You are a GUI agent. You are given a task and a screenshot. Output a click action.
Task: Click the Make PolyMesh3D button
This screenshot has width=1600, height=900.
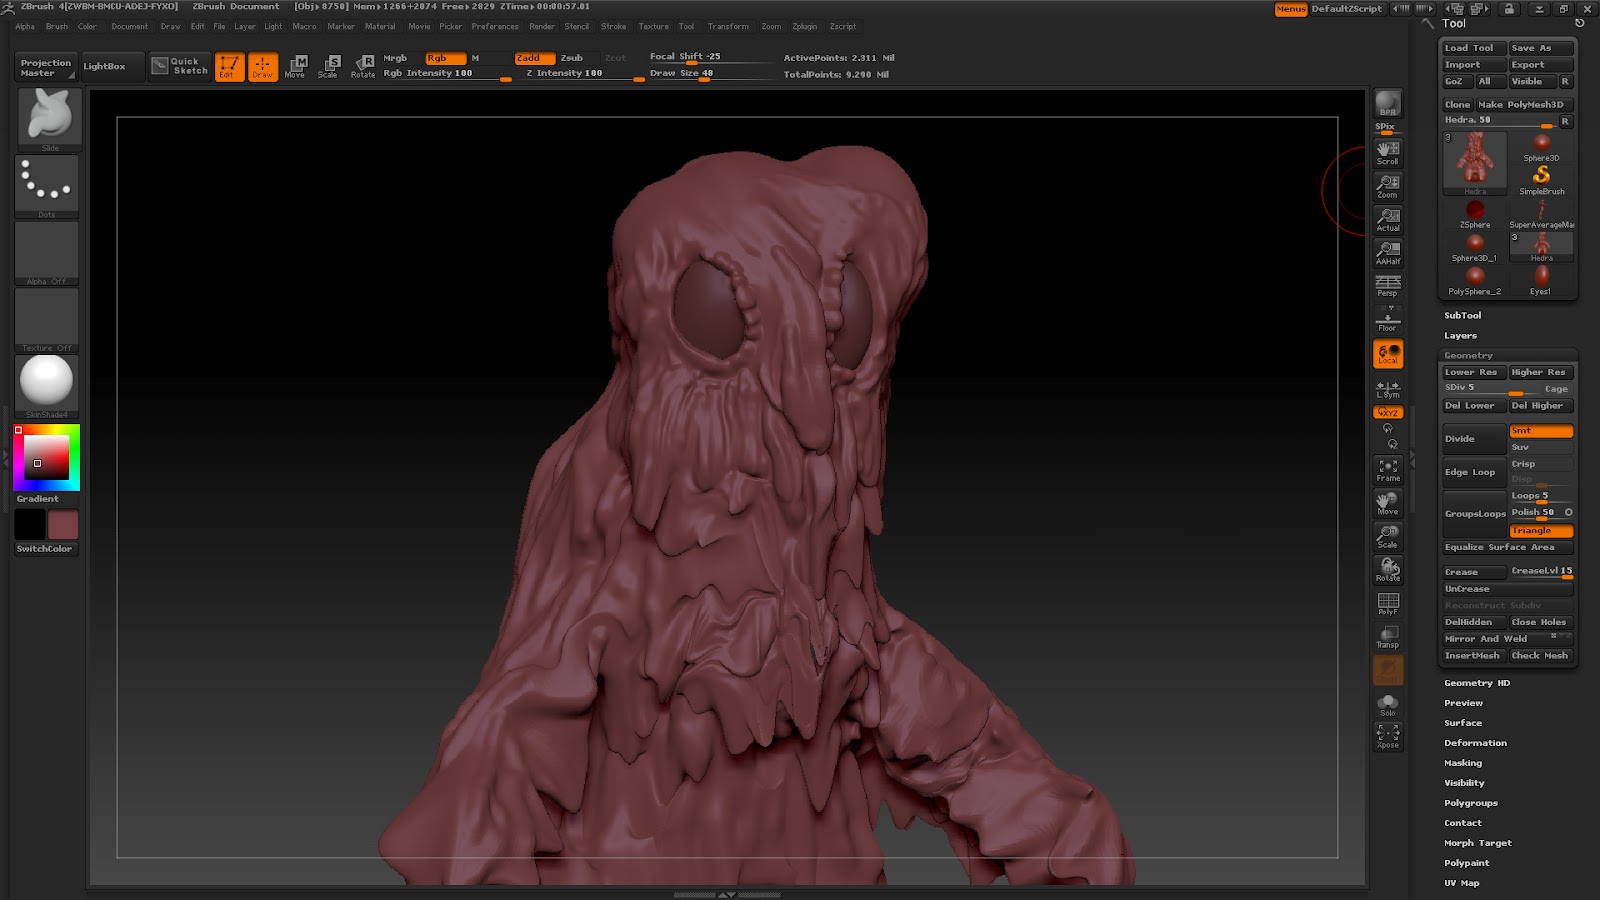(1520, 104)
